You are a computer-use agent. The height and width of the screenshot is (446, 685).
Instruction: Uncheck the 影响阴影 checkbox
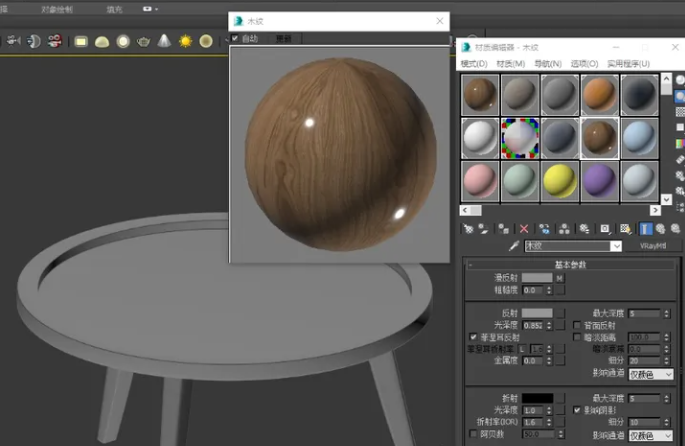[576, 410]
